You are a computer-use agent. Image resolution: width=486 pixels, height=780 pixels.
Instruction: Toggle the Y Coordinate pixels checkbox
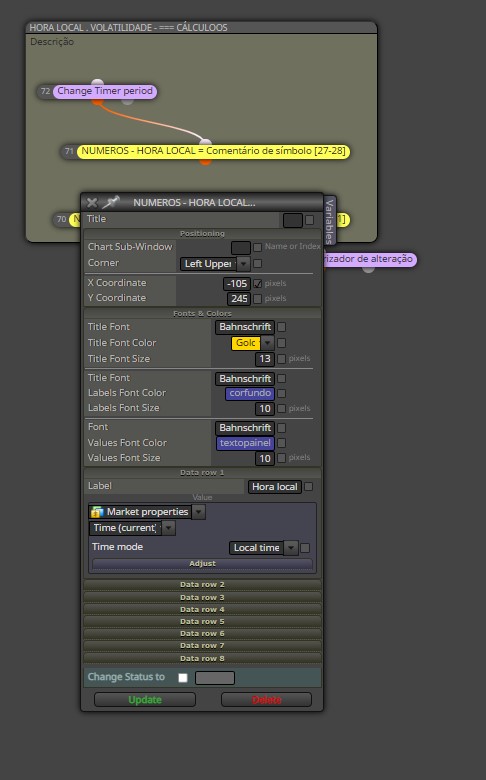coord(258,299)
